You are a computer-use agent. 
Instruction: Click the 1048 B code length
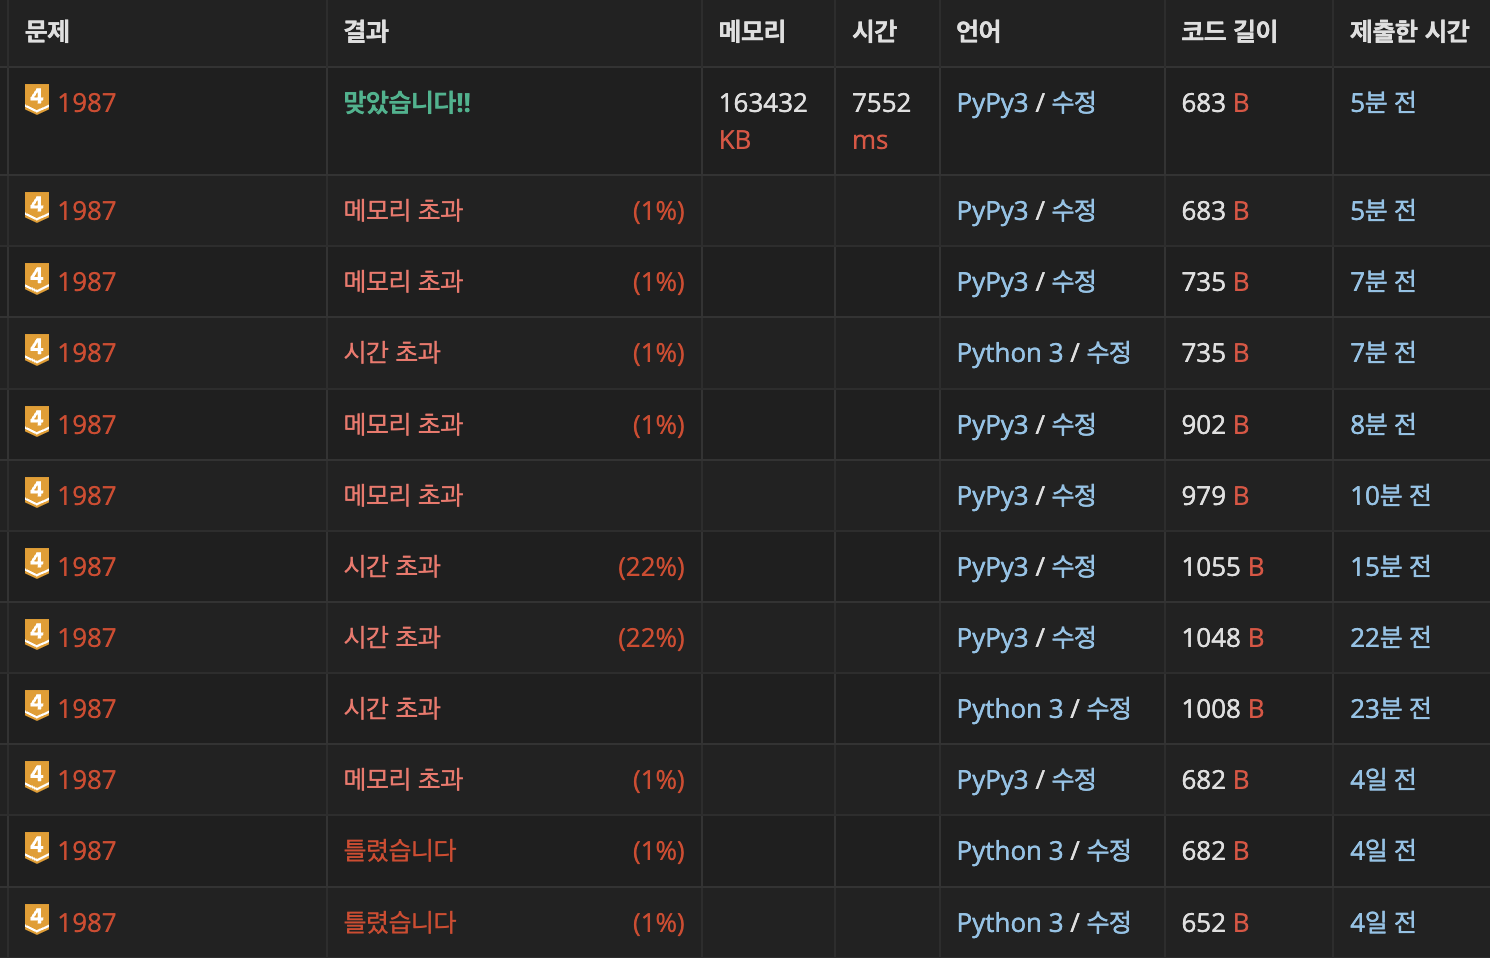click(x=1223, y=638)
